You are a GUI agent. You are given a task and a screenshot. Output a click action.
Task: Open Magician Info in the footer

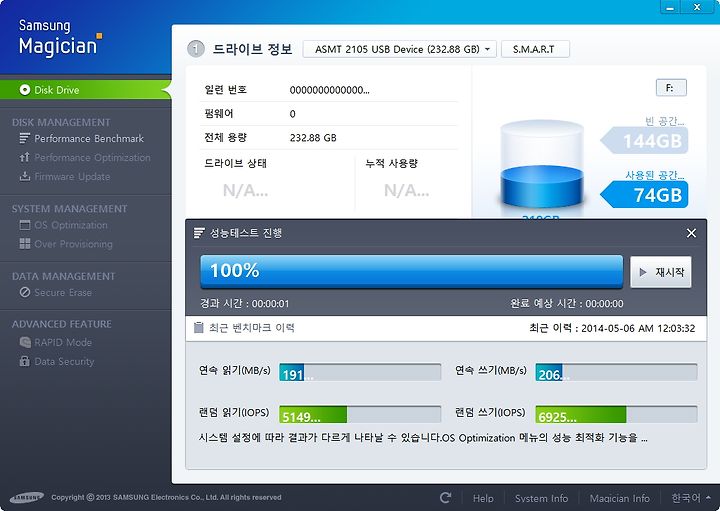coord(619,498)
